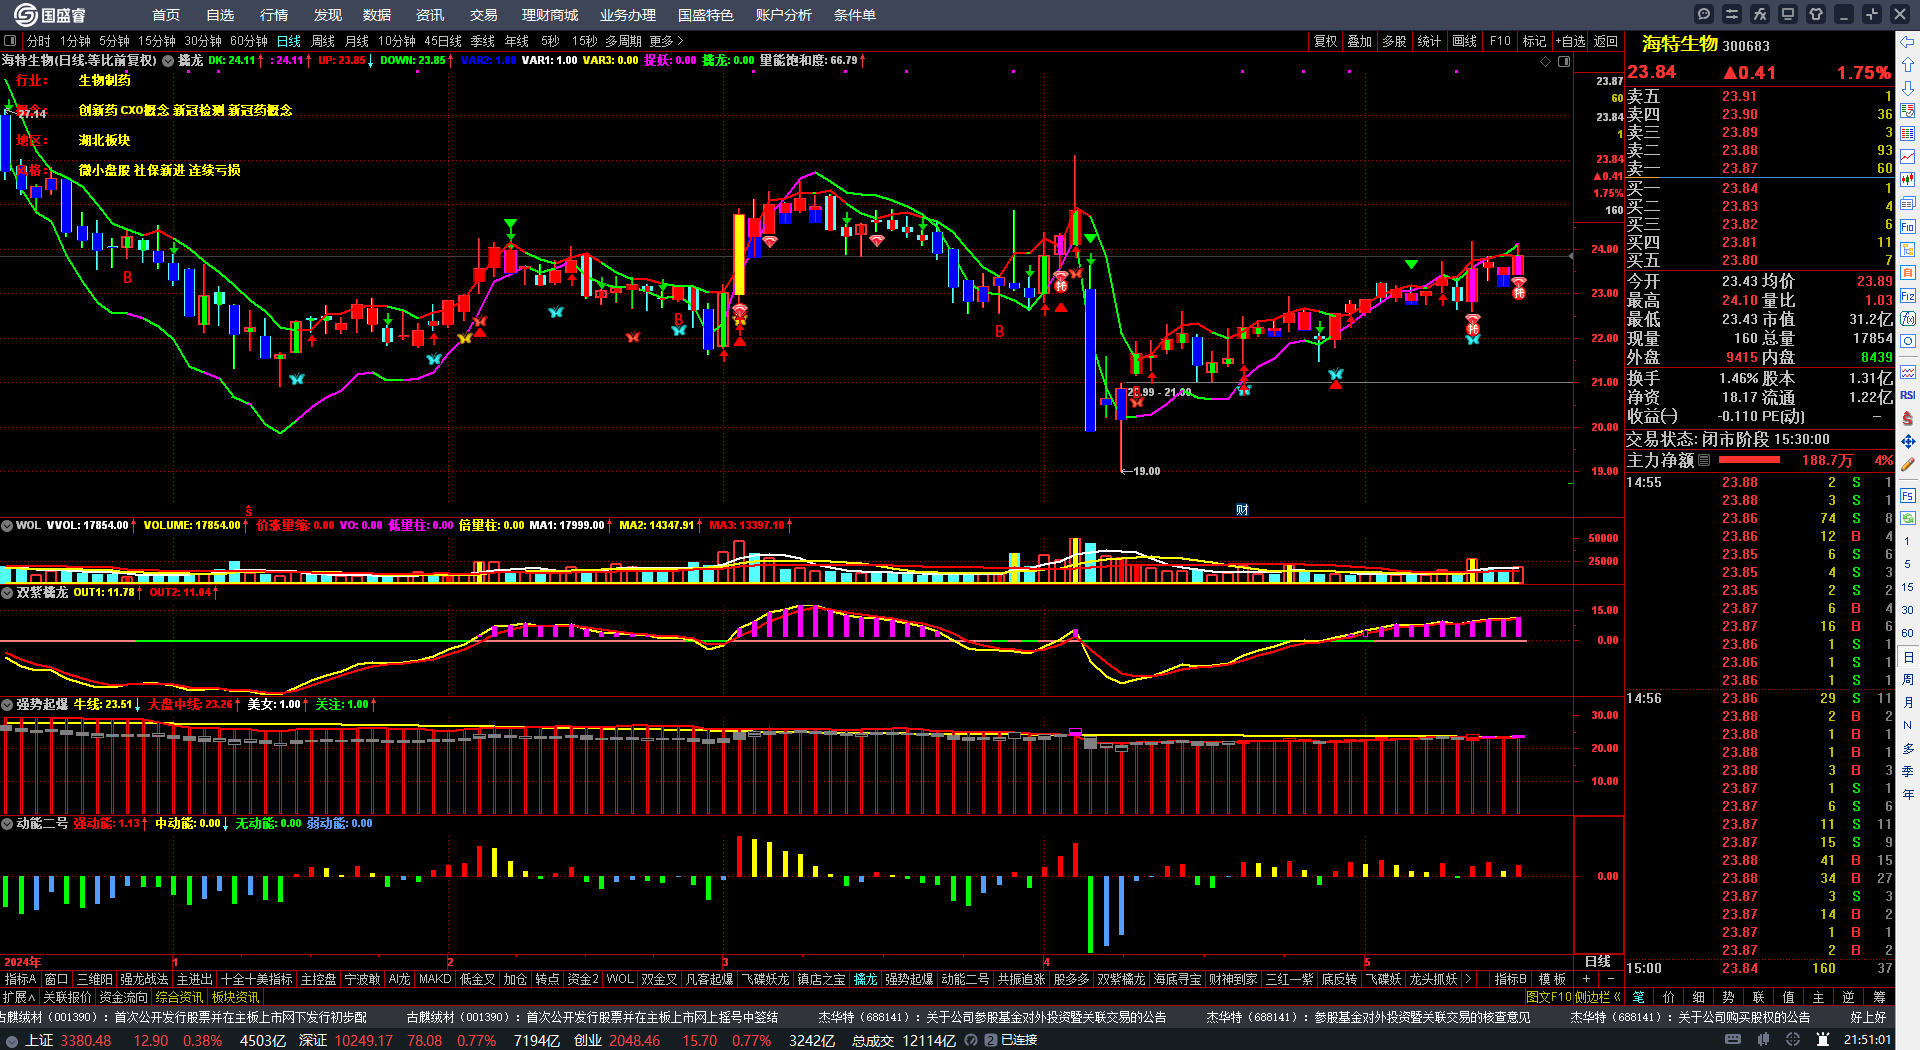This screenshot has width=1920, height=1050.
Task: Click the RSI indicator sidebar icon
Action: 1908,395
